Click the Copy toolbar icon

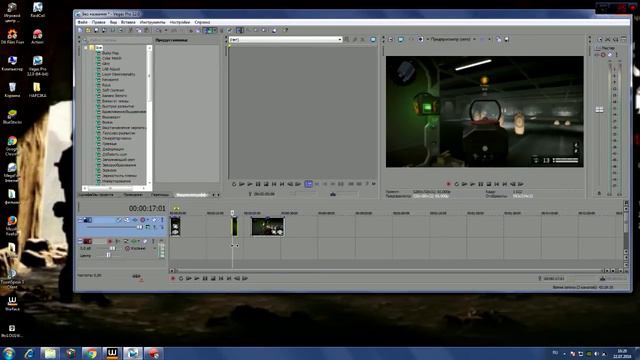tap(139, 30)
